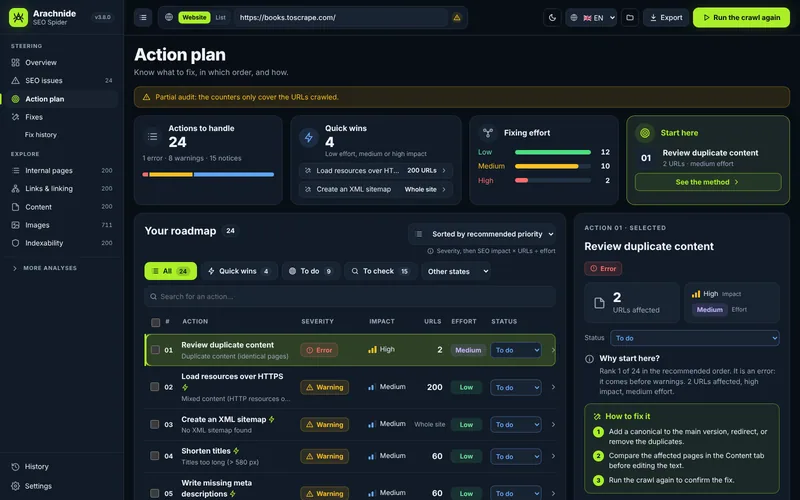The height and width of the screenshot is (500, 800).
Task: Expand Shorten titles row with its chevron
Action: tap(553, 456)
